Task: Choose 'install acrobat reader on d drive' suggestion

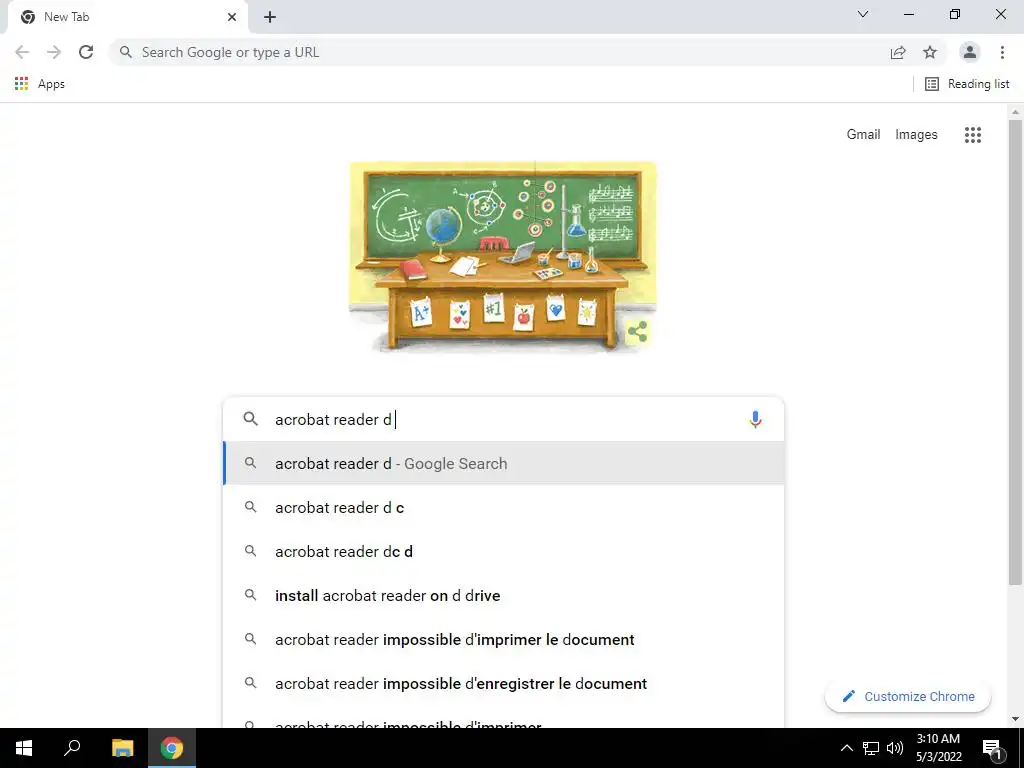Action: (x=504, y=596)
